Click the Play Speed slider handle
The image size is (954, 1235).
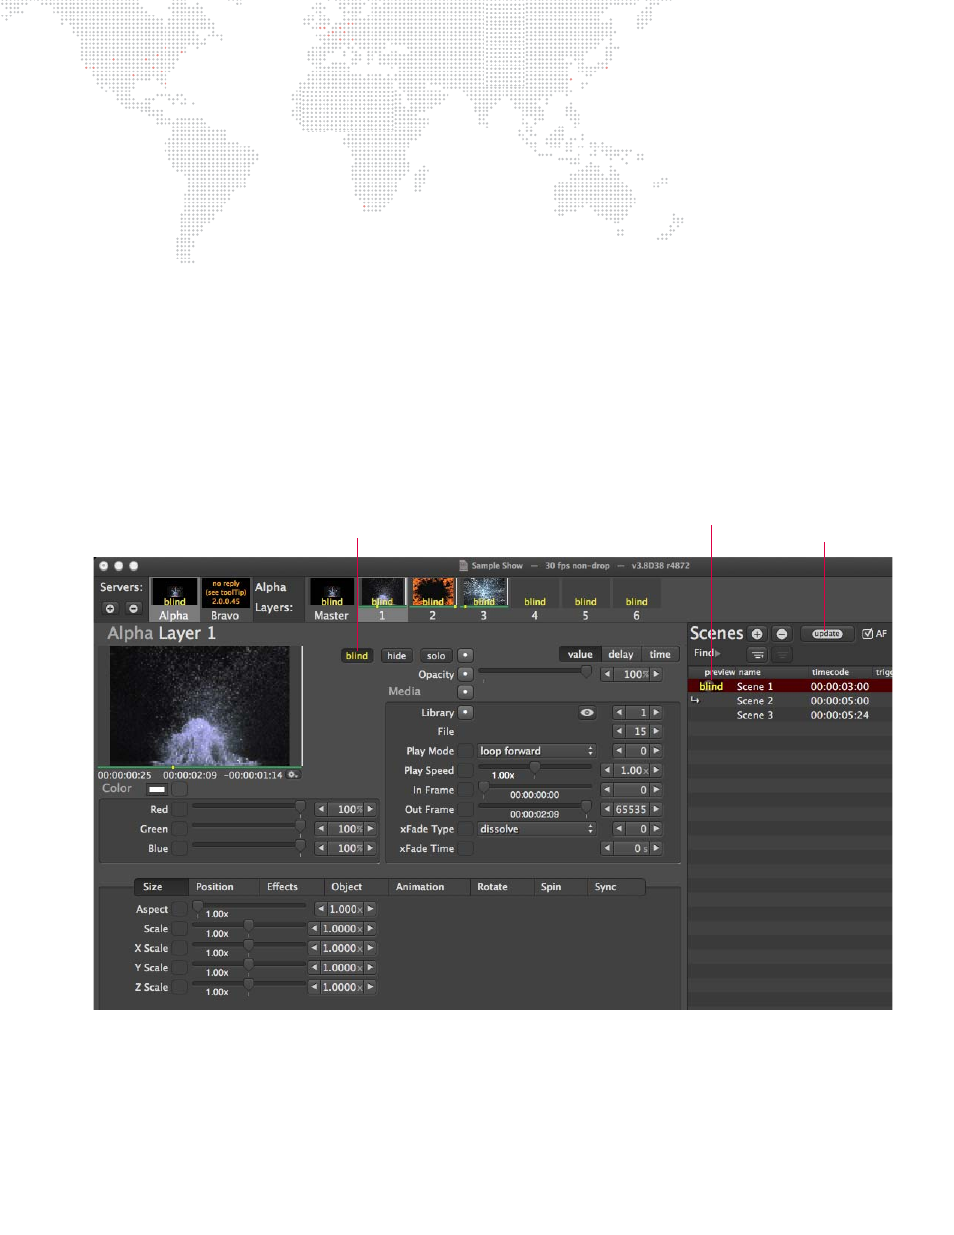coord(535,768)
